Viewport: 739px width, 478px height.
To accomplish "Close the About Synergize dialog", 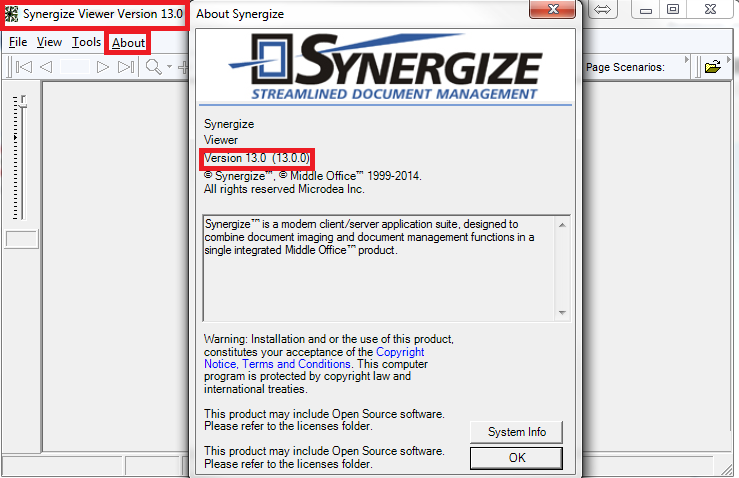I will click(x=552, y=9).
